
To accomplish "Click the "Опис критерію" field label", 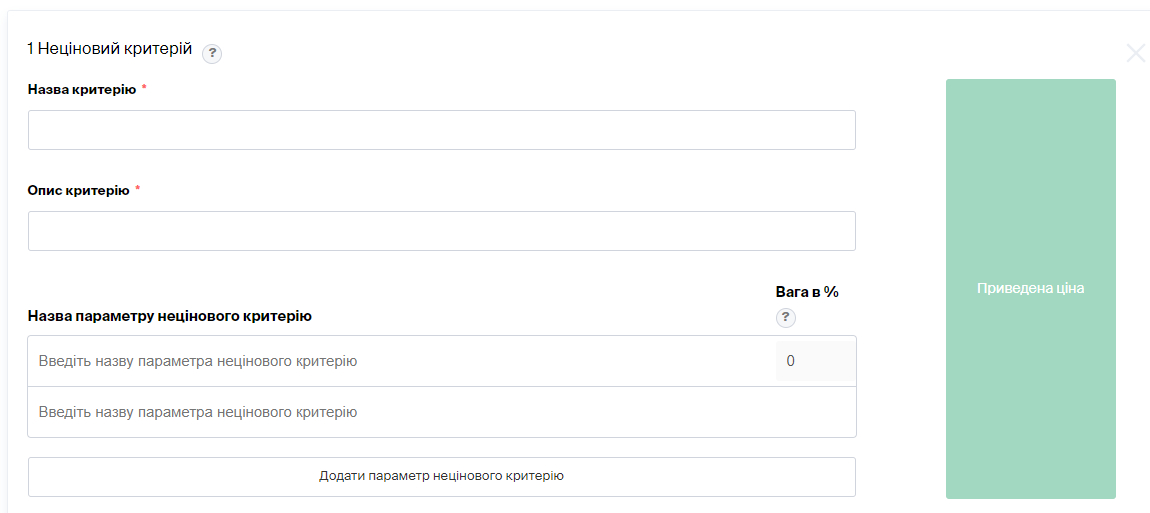I will click(78, 190).
